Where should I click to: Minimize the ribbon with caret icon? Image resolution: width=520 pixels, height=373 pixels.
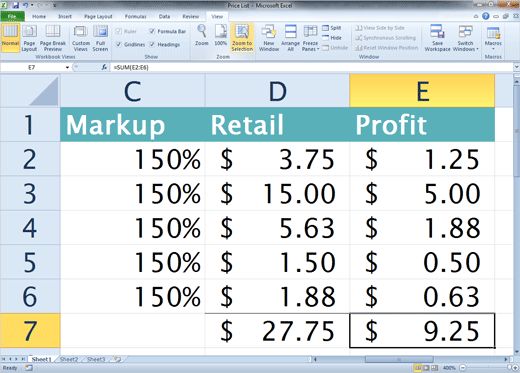(x=476, y=16)
